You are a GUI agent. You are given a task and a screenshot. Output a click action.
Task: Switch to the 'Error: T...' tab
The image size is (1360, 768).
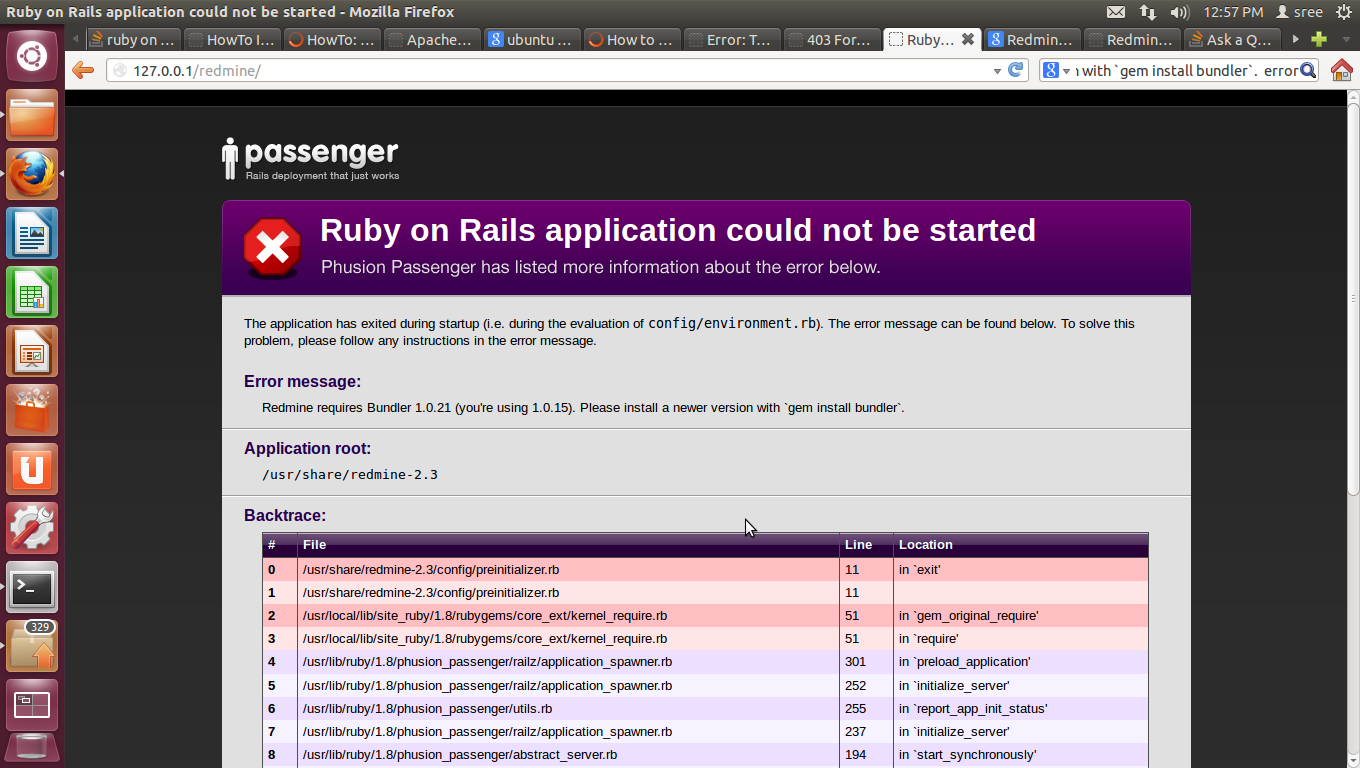(x=731, y=40)
